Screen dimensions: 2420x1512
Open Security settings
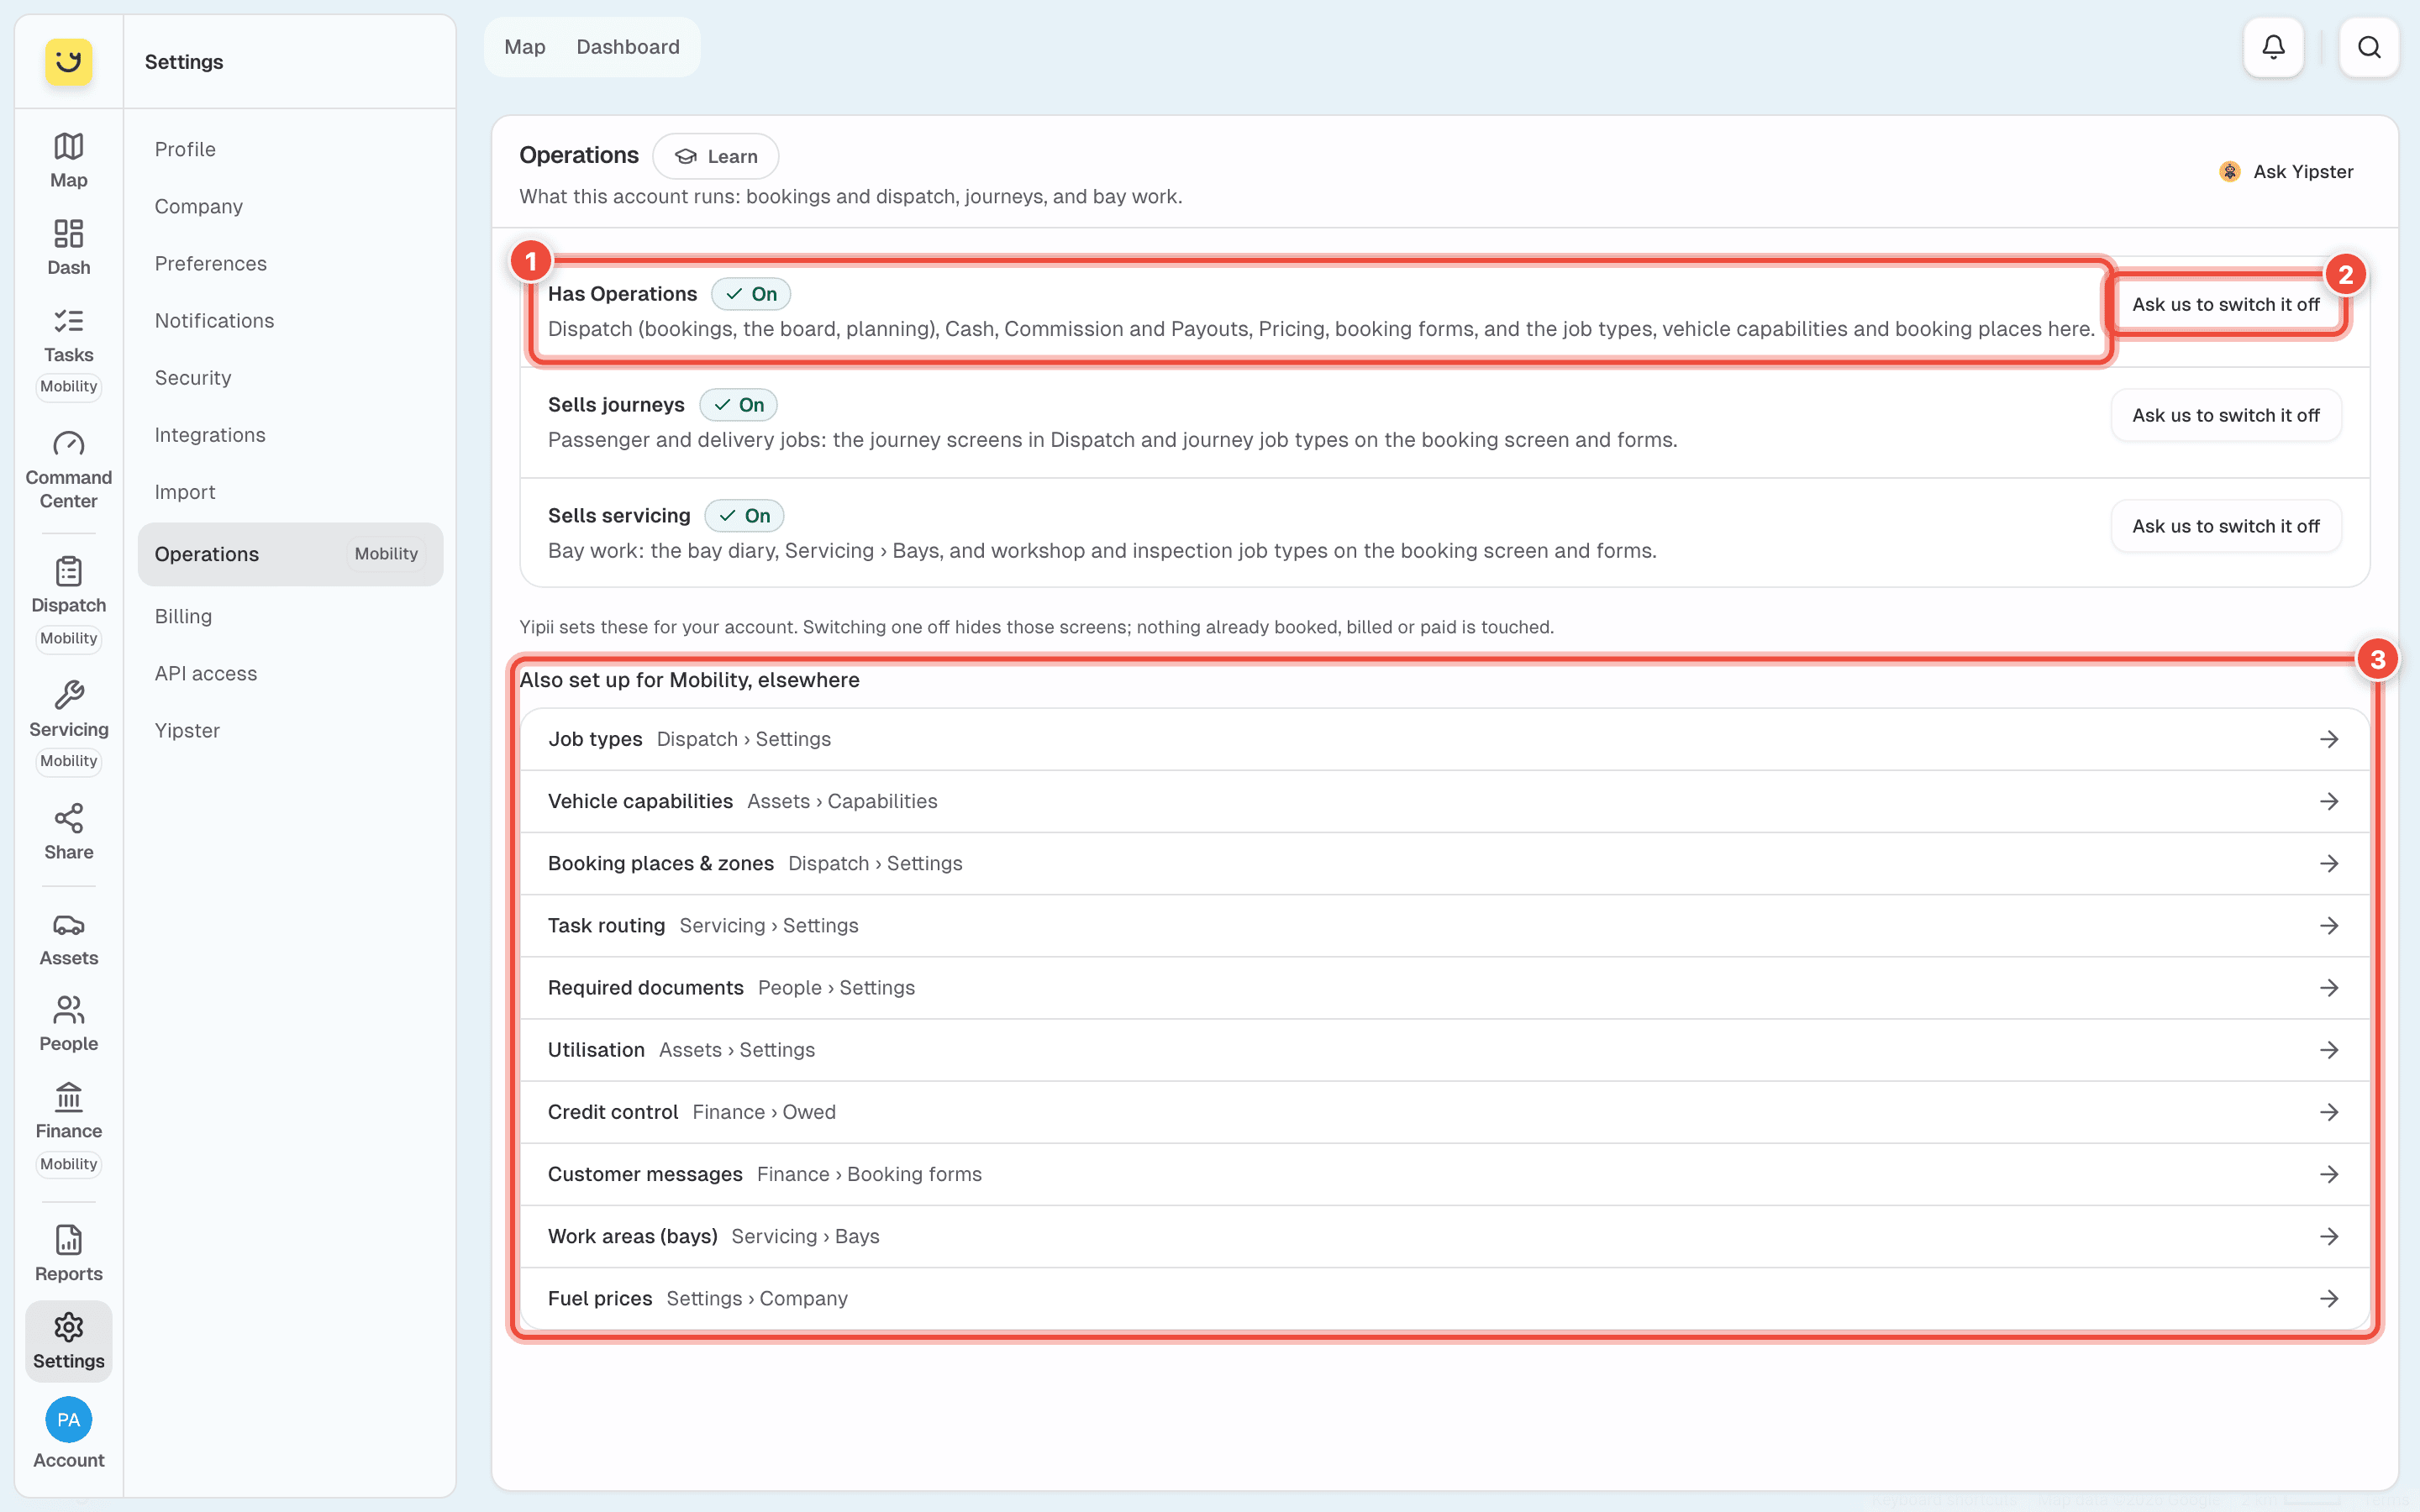(x=290, y=378)
